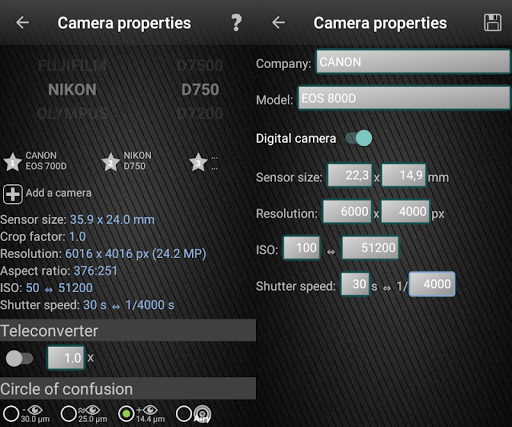
Task: Select favorite star 1 Canon EOS 700D
Action: click(x=13, y=162)
